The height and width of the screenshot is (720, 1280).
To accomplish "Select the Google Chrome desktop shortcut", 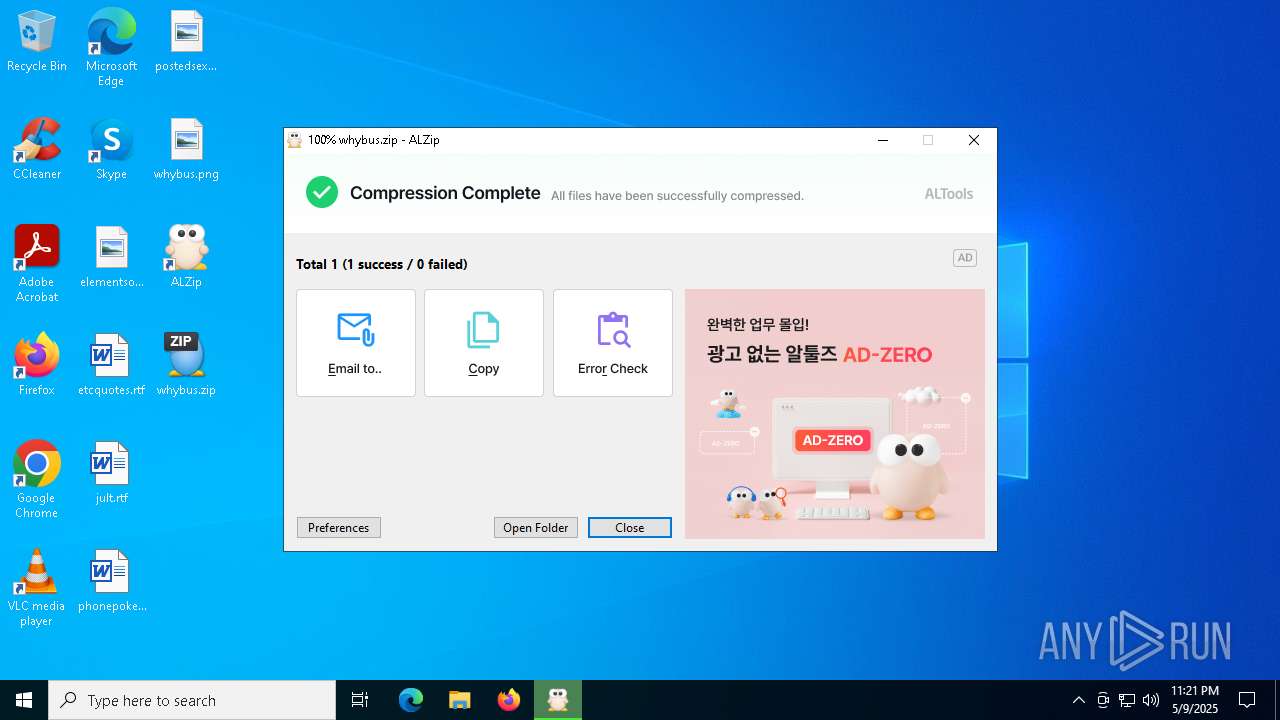I will pos(37,480).
